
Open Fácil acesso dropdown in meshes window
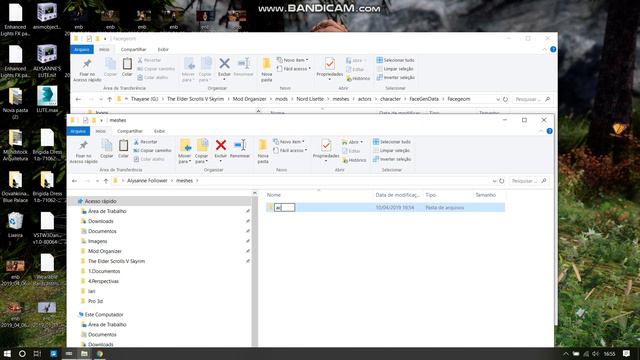[x=290, y=150]
